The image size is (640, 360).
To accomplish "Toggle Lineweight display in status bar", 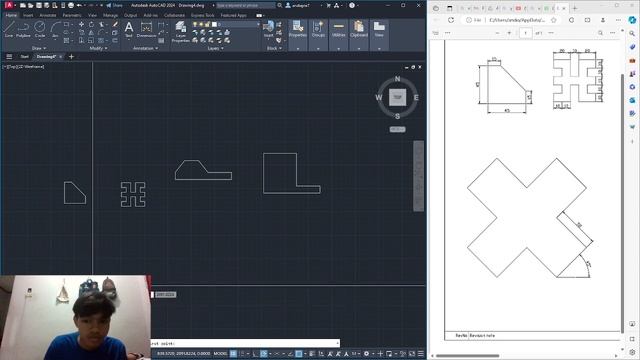I will (312, 353).
